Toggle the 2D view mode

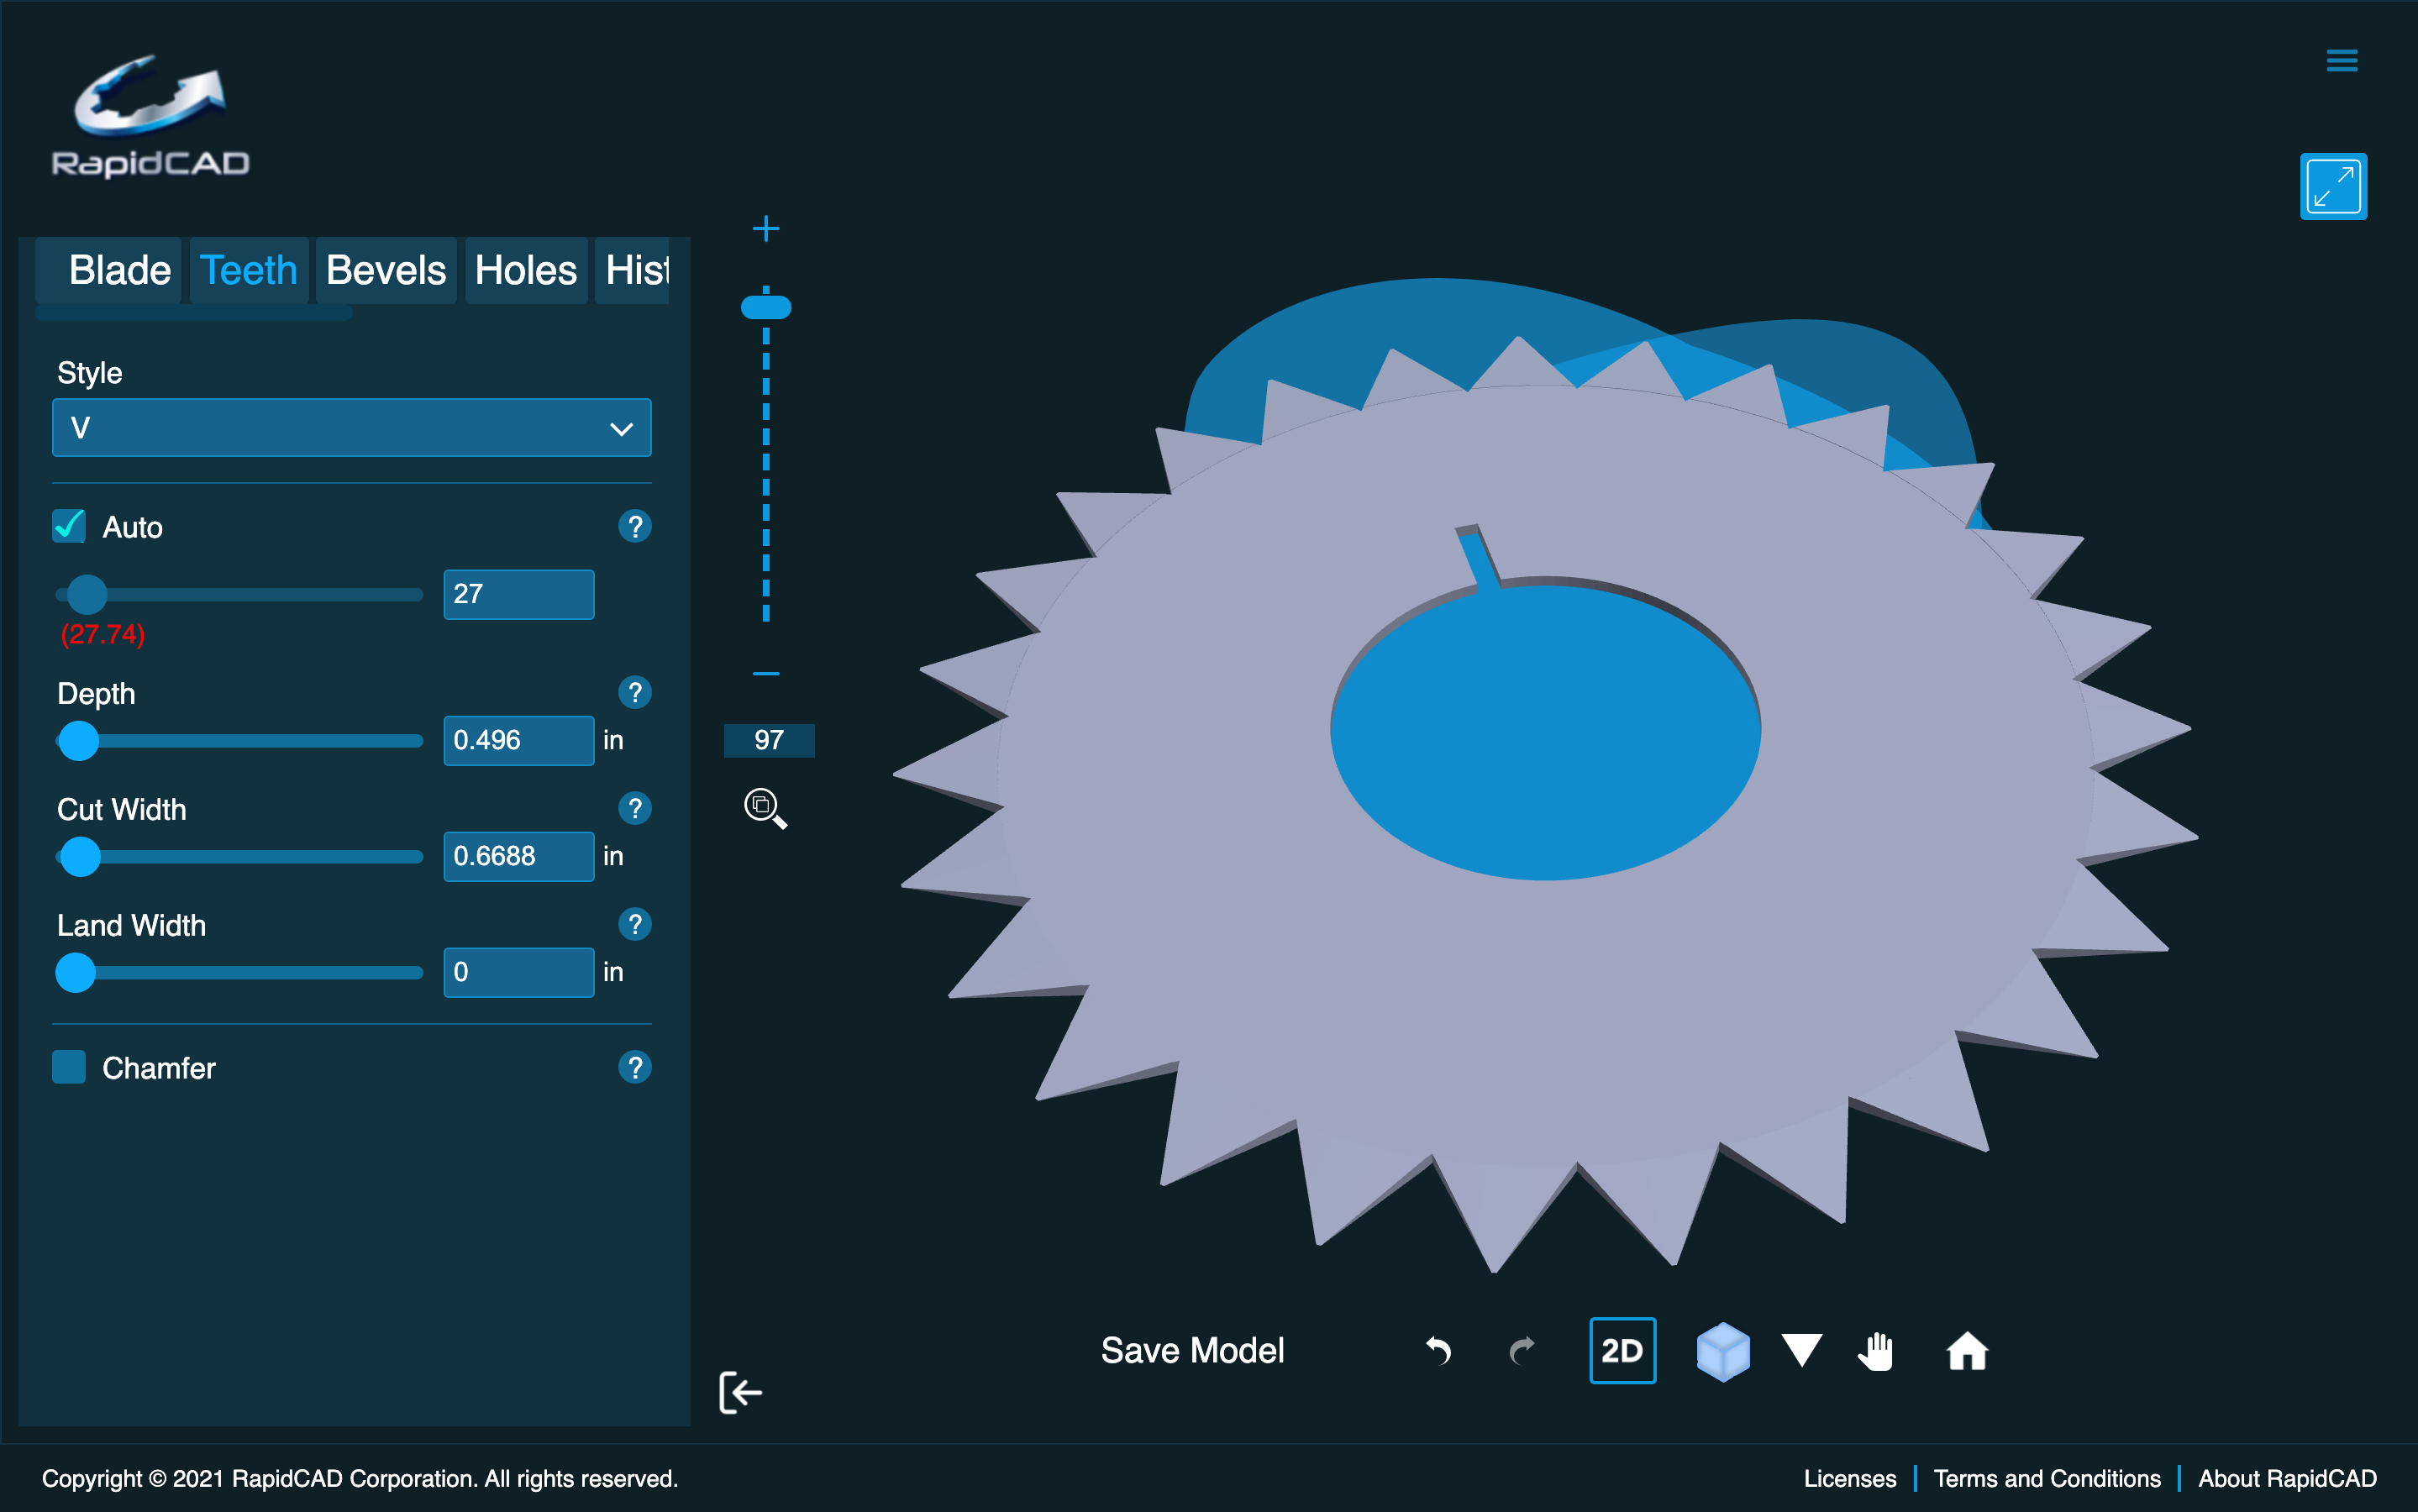pos(1622,1350)
